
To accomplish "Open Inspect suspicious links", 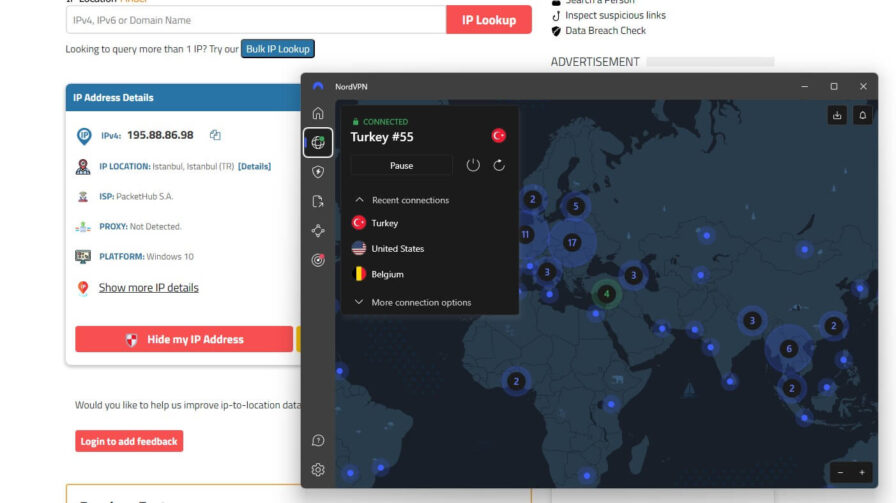I will coord(615,15).
